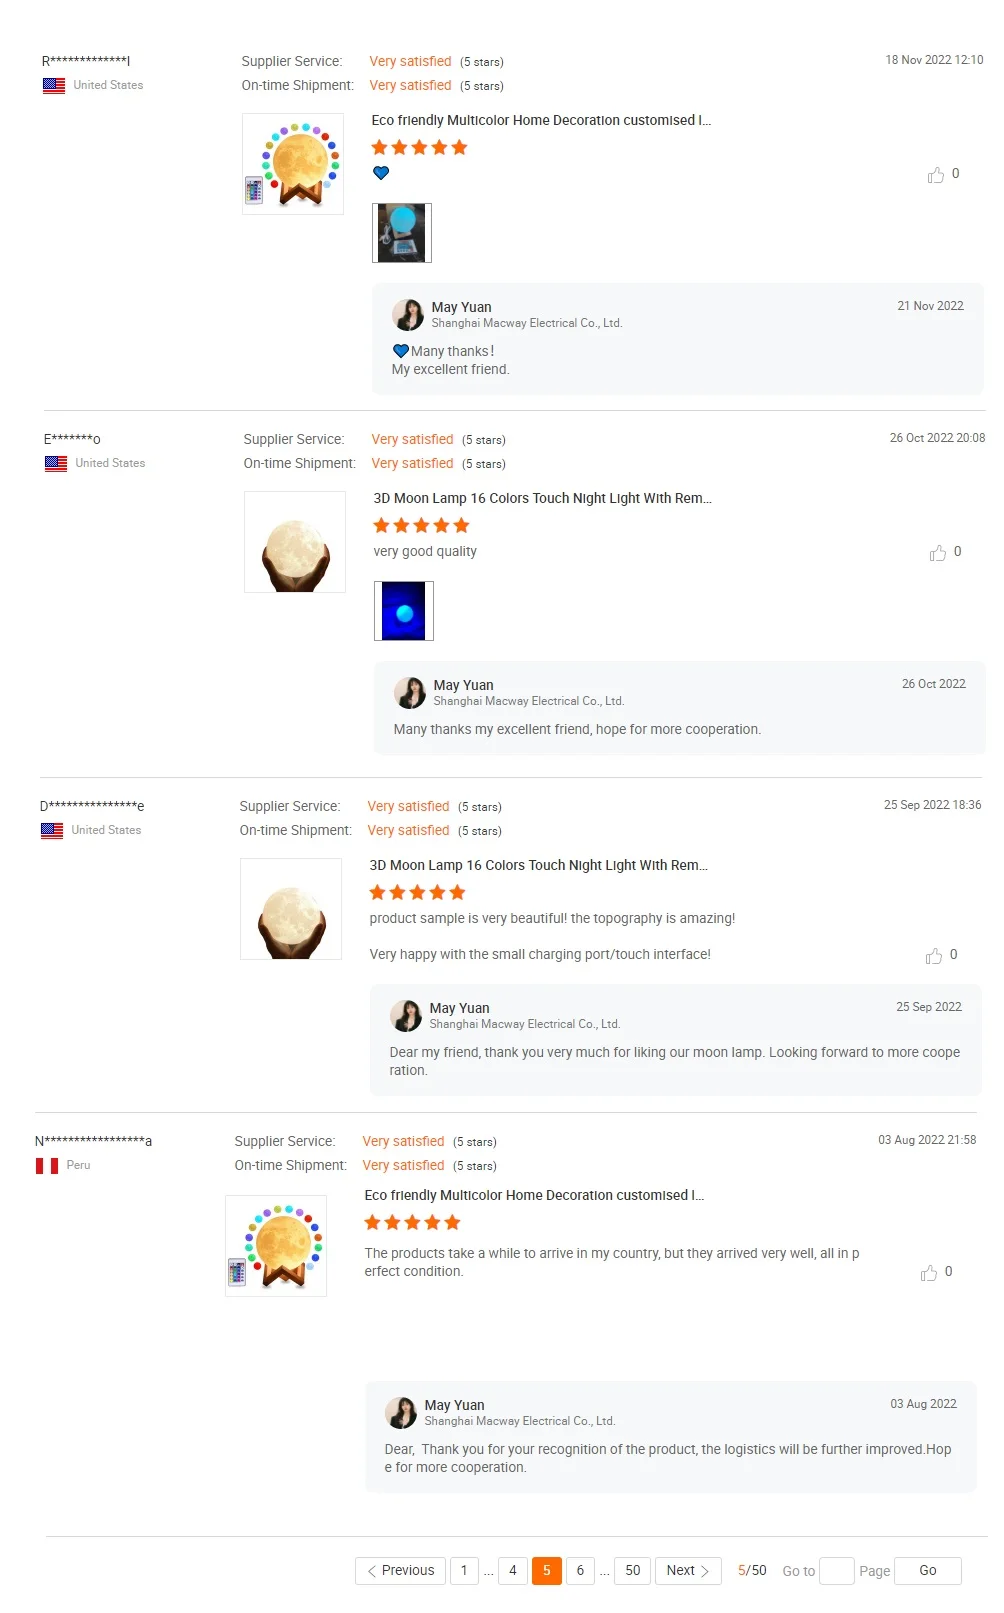The height and width of the screenshot is (1613, 1004).
Task: Click May Yuan's avatar in the 26 Oct 2022 reply
Action: pyautogui.click(x=410, y=693)
